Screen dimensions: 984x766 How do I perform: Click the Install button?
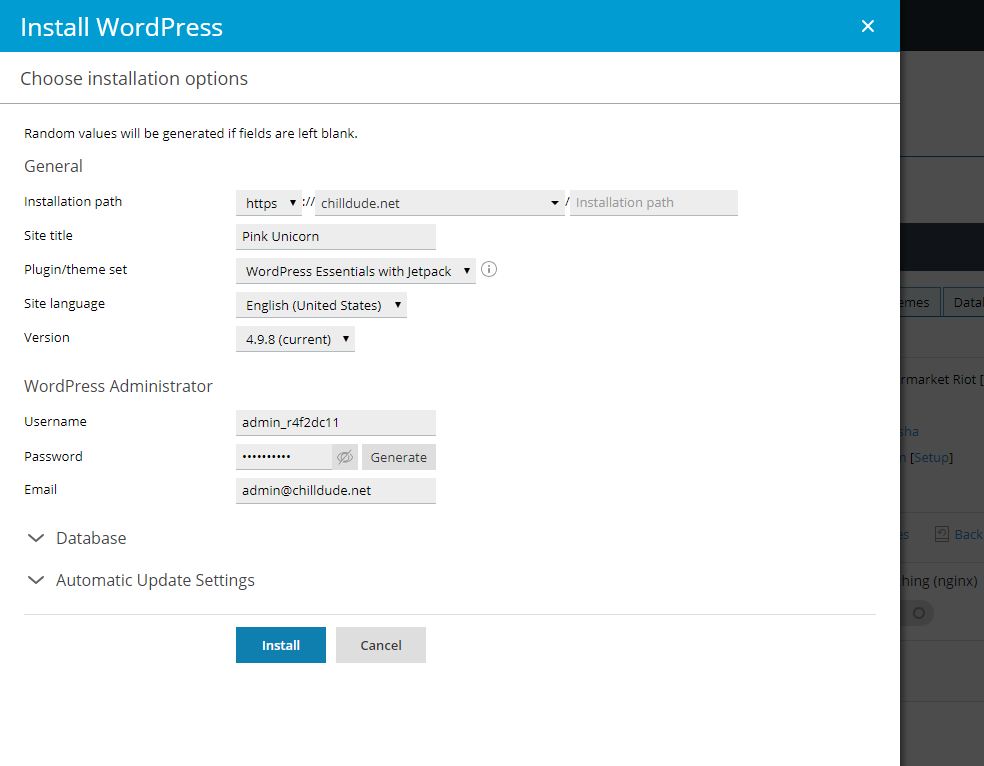281,645
